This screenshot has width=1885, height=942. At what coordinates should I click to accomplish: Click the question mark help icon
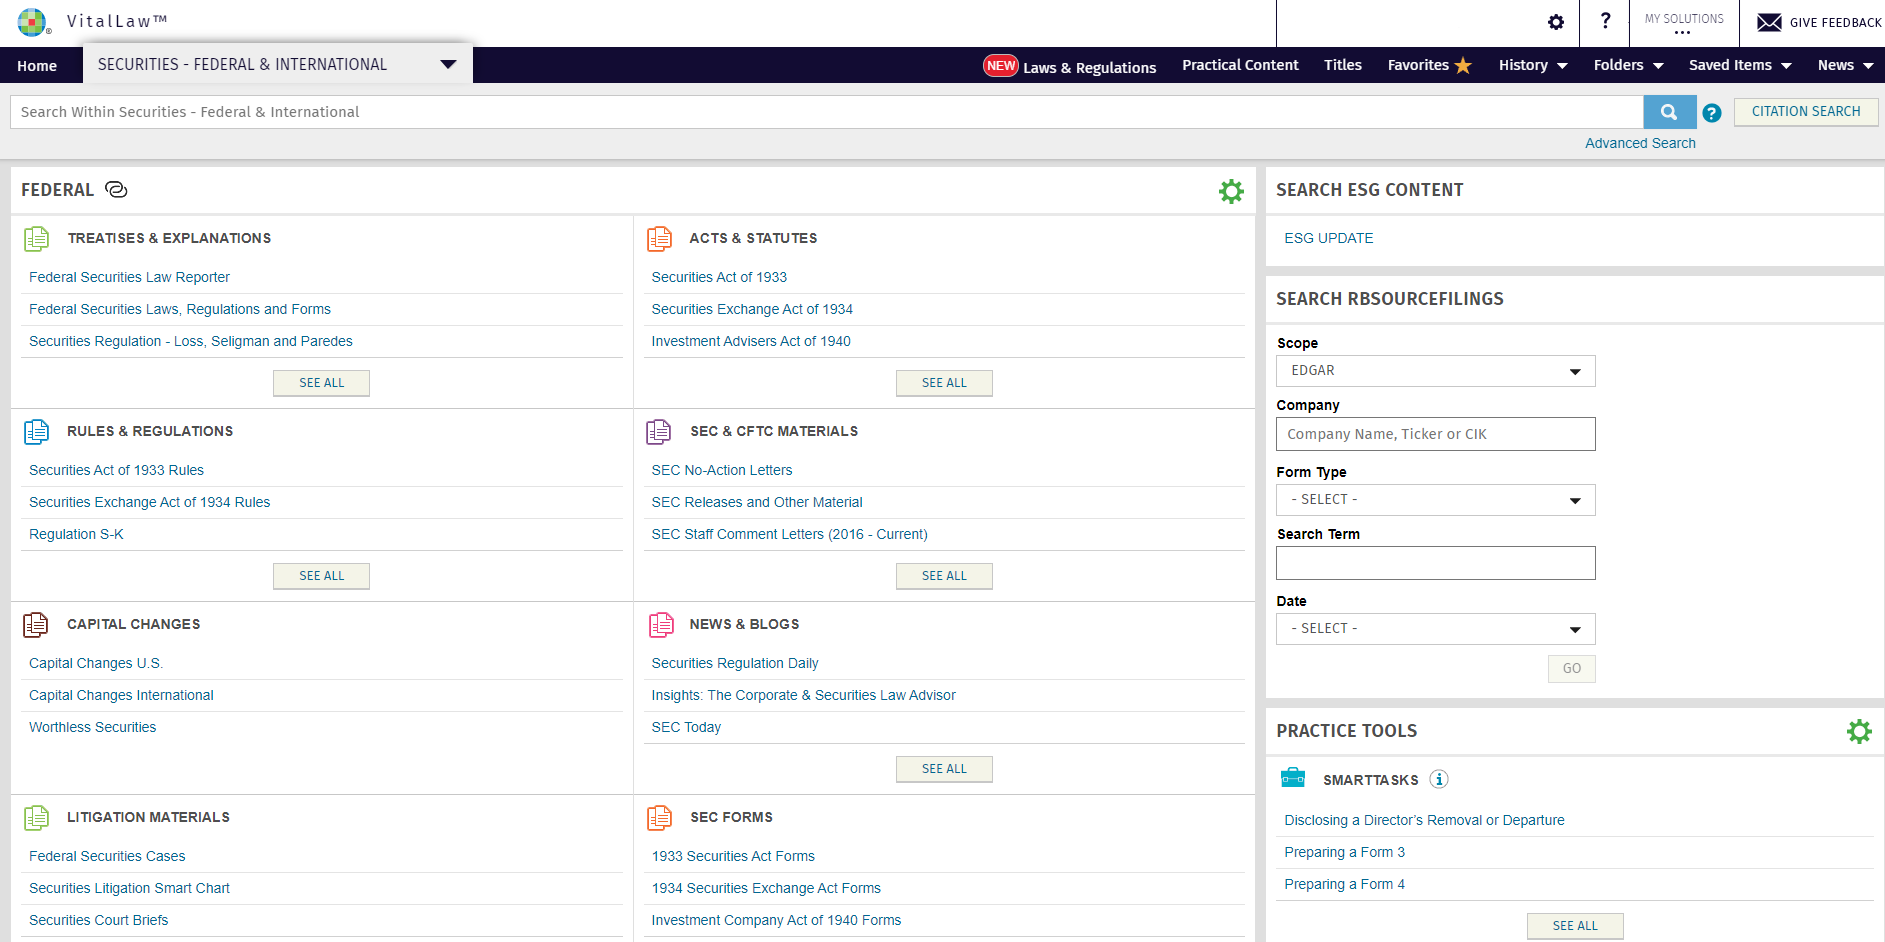(1605, 21)
